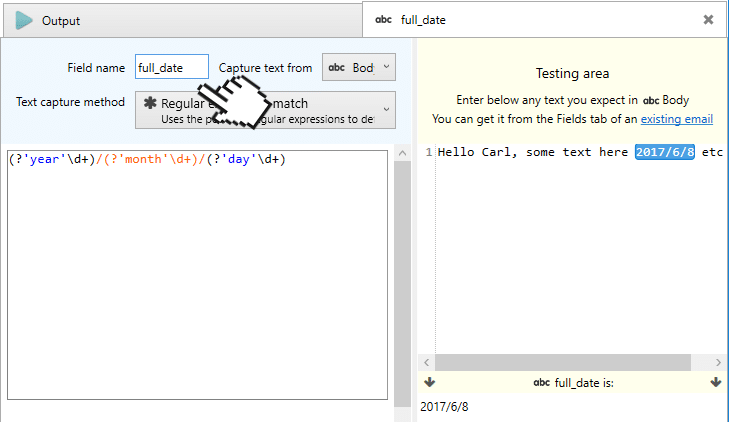Image resolution: width=729 pixels, height=422 pixels.
Task: Click line number 1 in testing area
Action: coord(429,152)
